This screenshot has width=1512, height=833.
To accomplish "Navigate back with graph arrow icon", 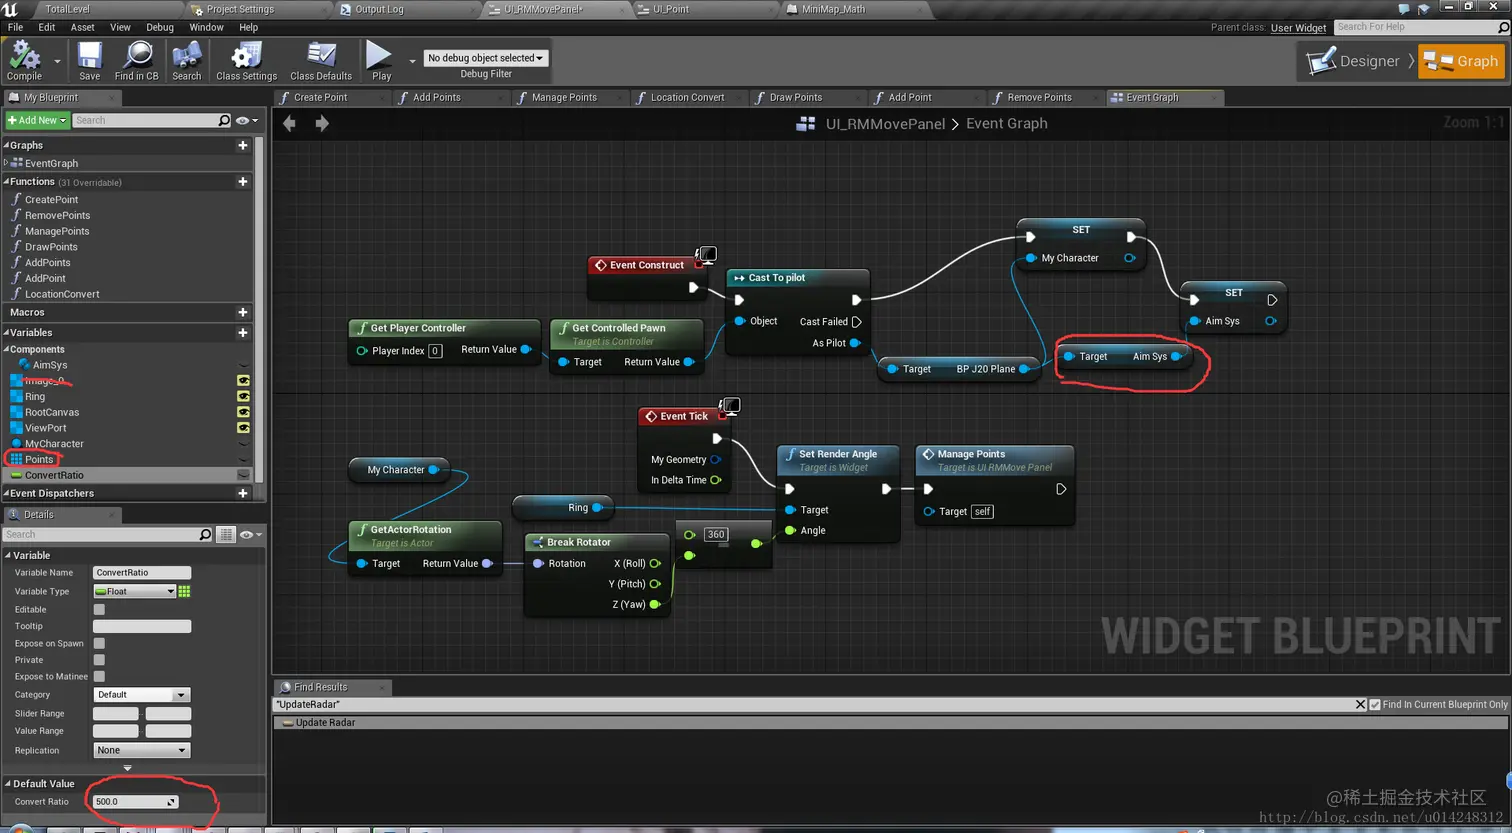I will click(290, 123).
